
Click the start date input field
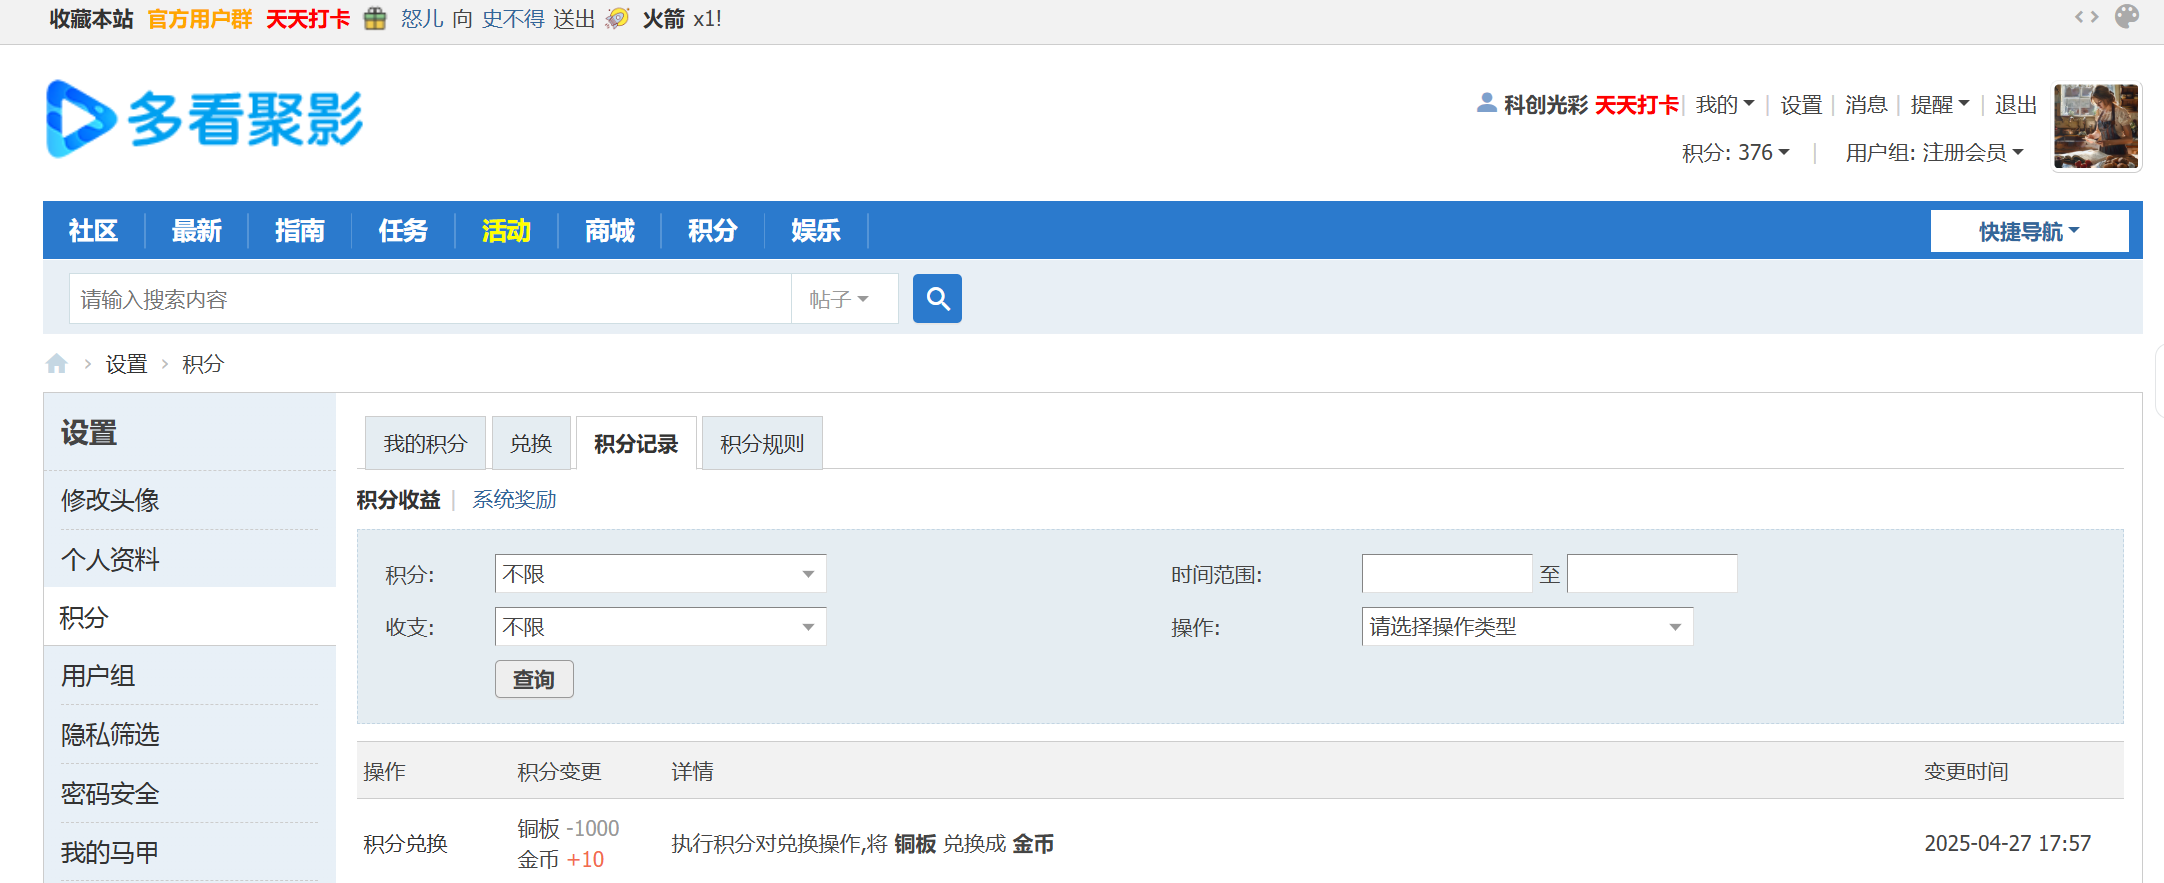1446,574
